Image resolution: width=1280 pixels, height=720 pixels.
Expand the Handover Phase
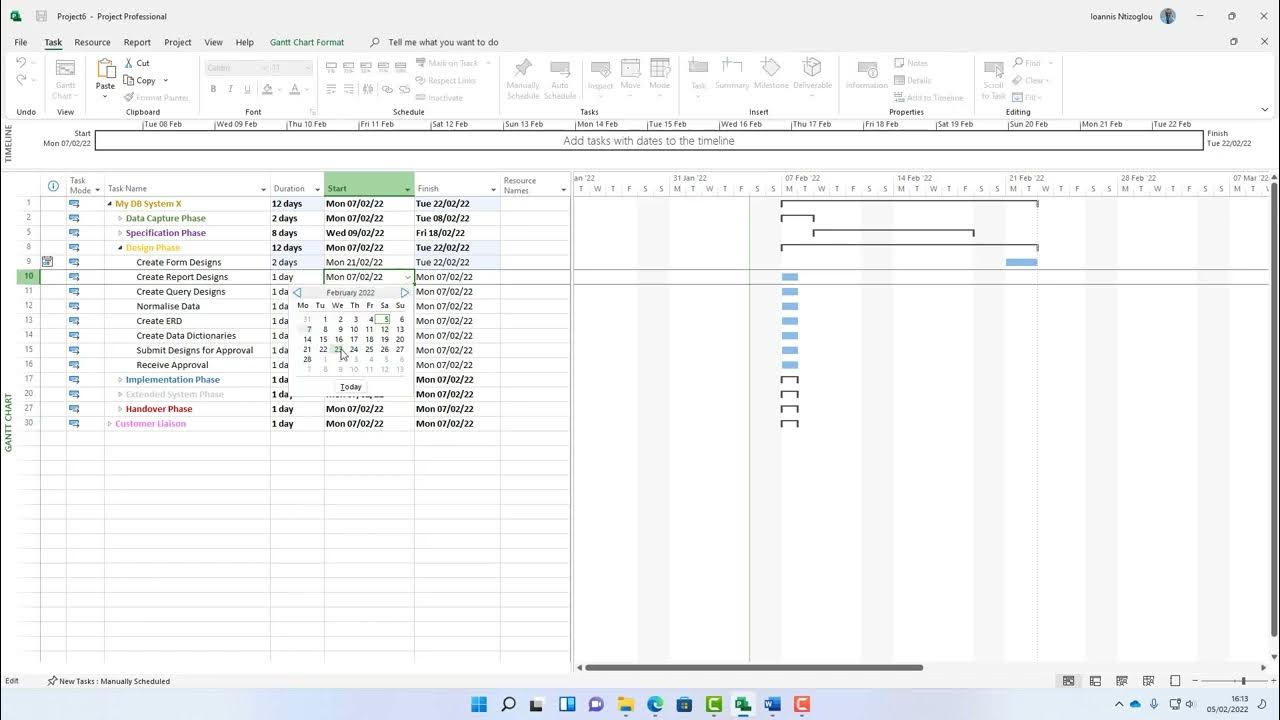[x=120, y=409]
